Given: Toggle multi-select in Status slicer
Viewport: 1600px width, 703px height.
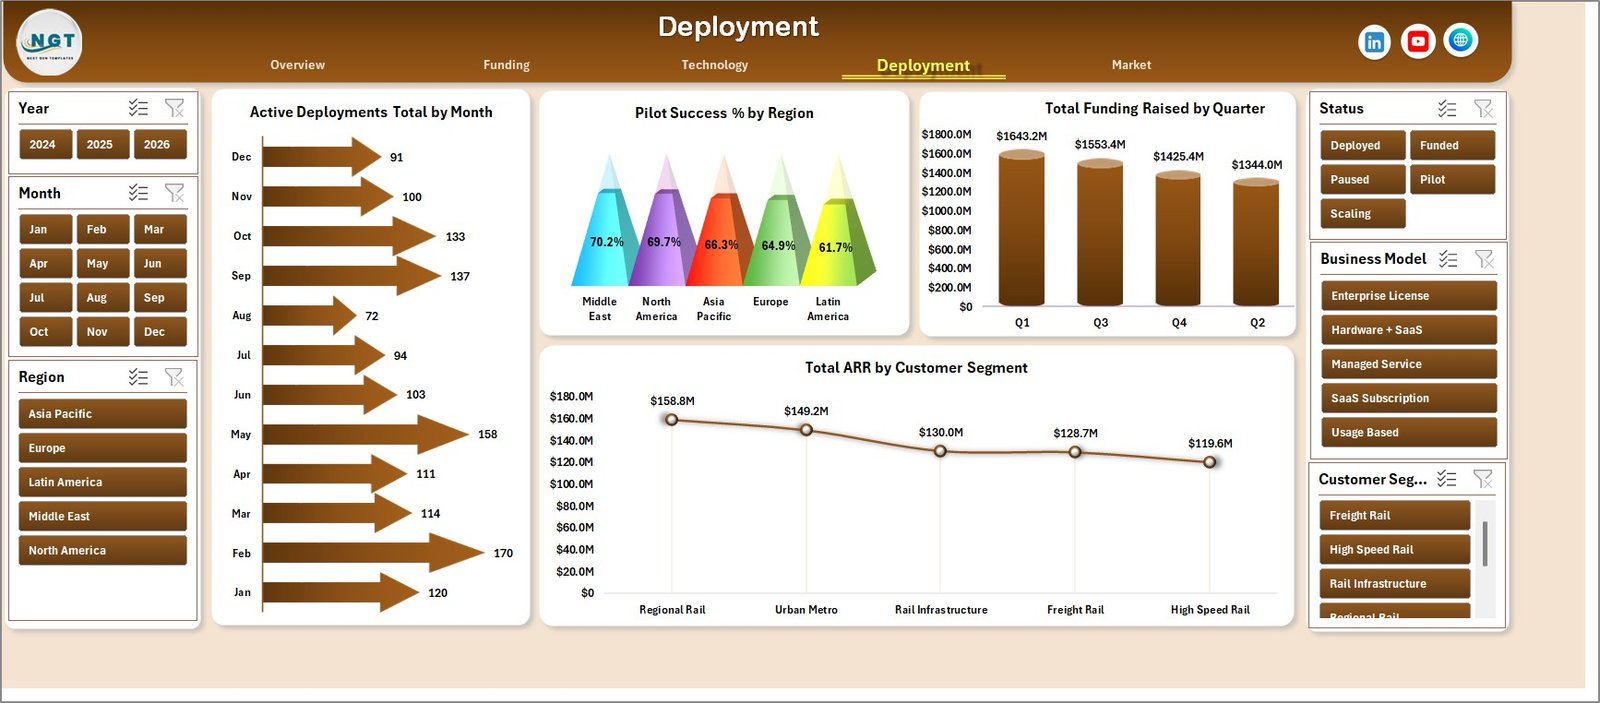Looking at the screenshot, I should [1447, 108].
